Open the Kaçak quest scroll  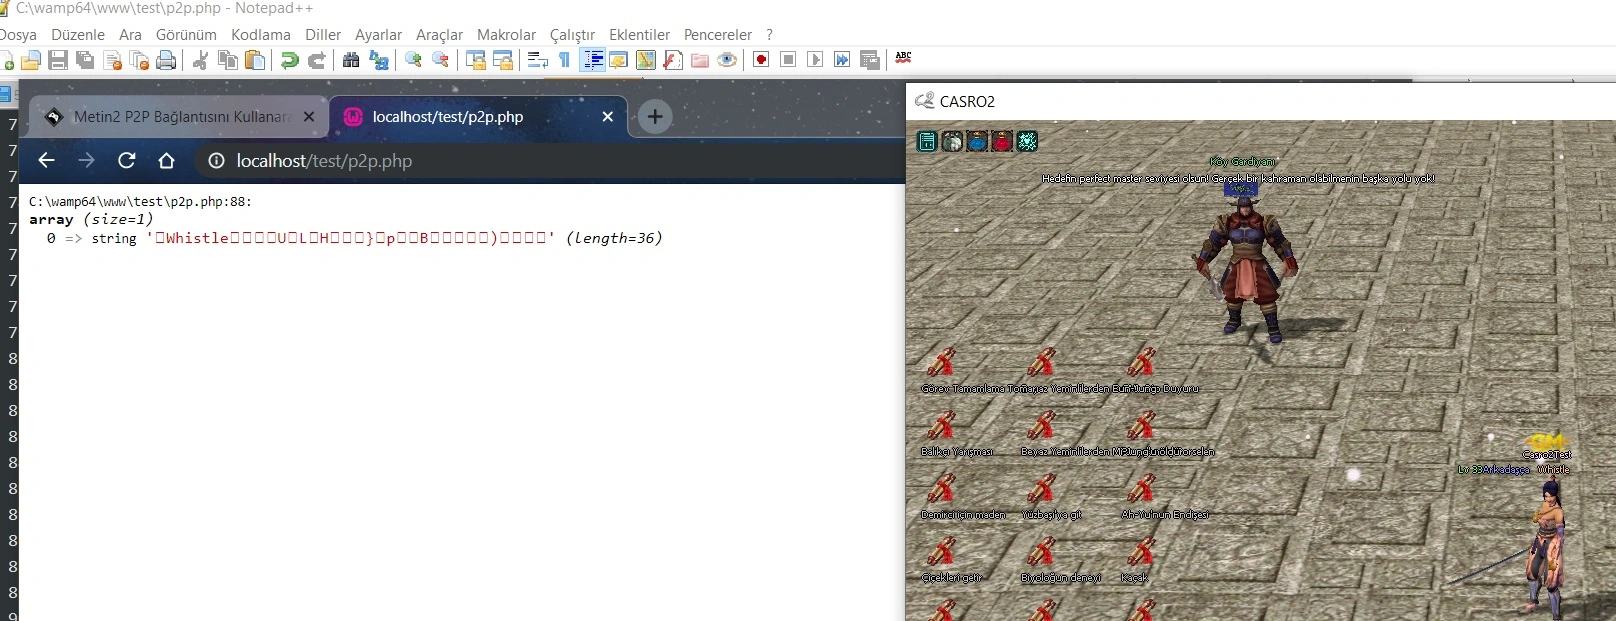(1140, 551)
